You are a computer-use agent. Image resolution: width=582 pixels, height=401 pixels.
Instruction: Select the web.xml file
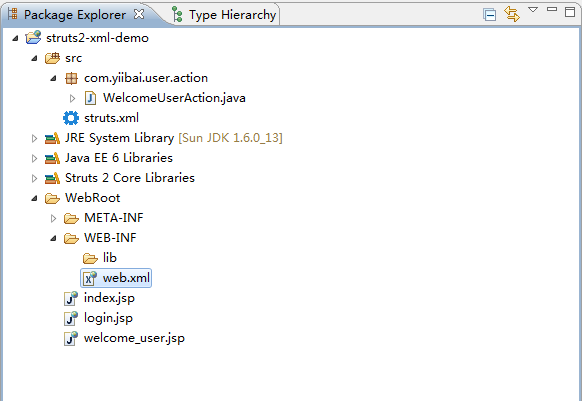point(116,278)
